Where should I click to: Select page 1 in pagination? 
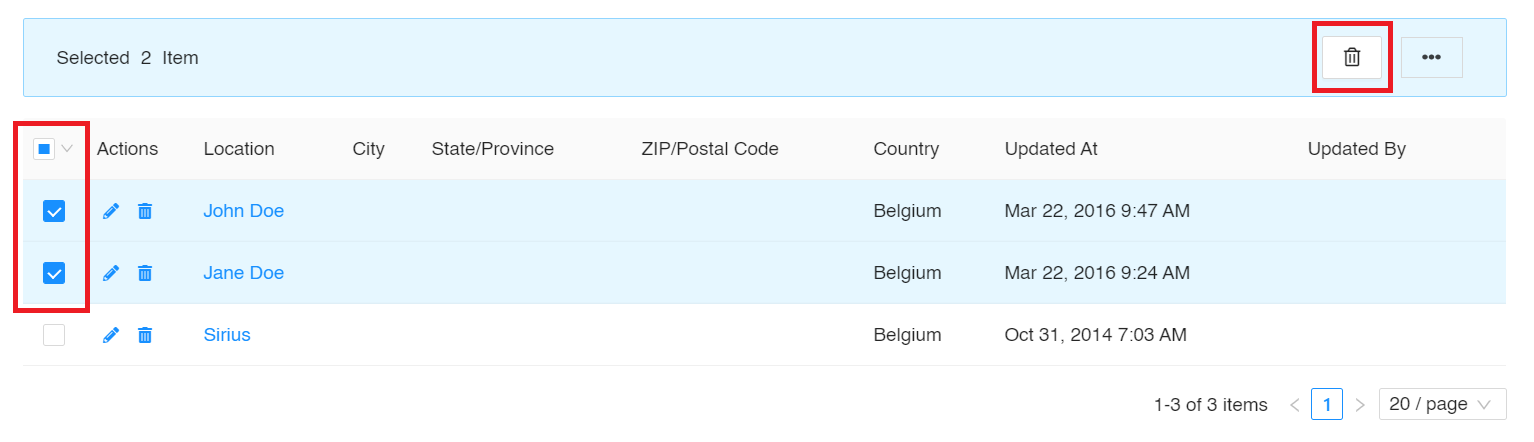click(1327, 404)
